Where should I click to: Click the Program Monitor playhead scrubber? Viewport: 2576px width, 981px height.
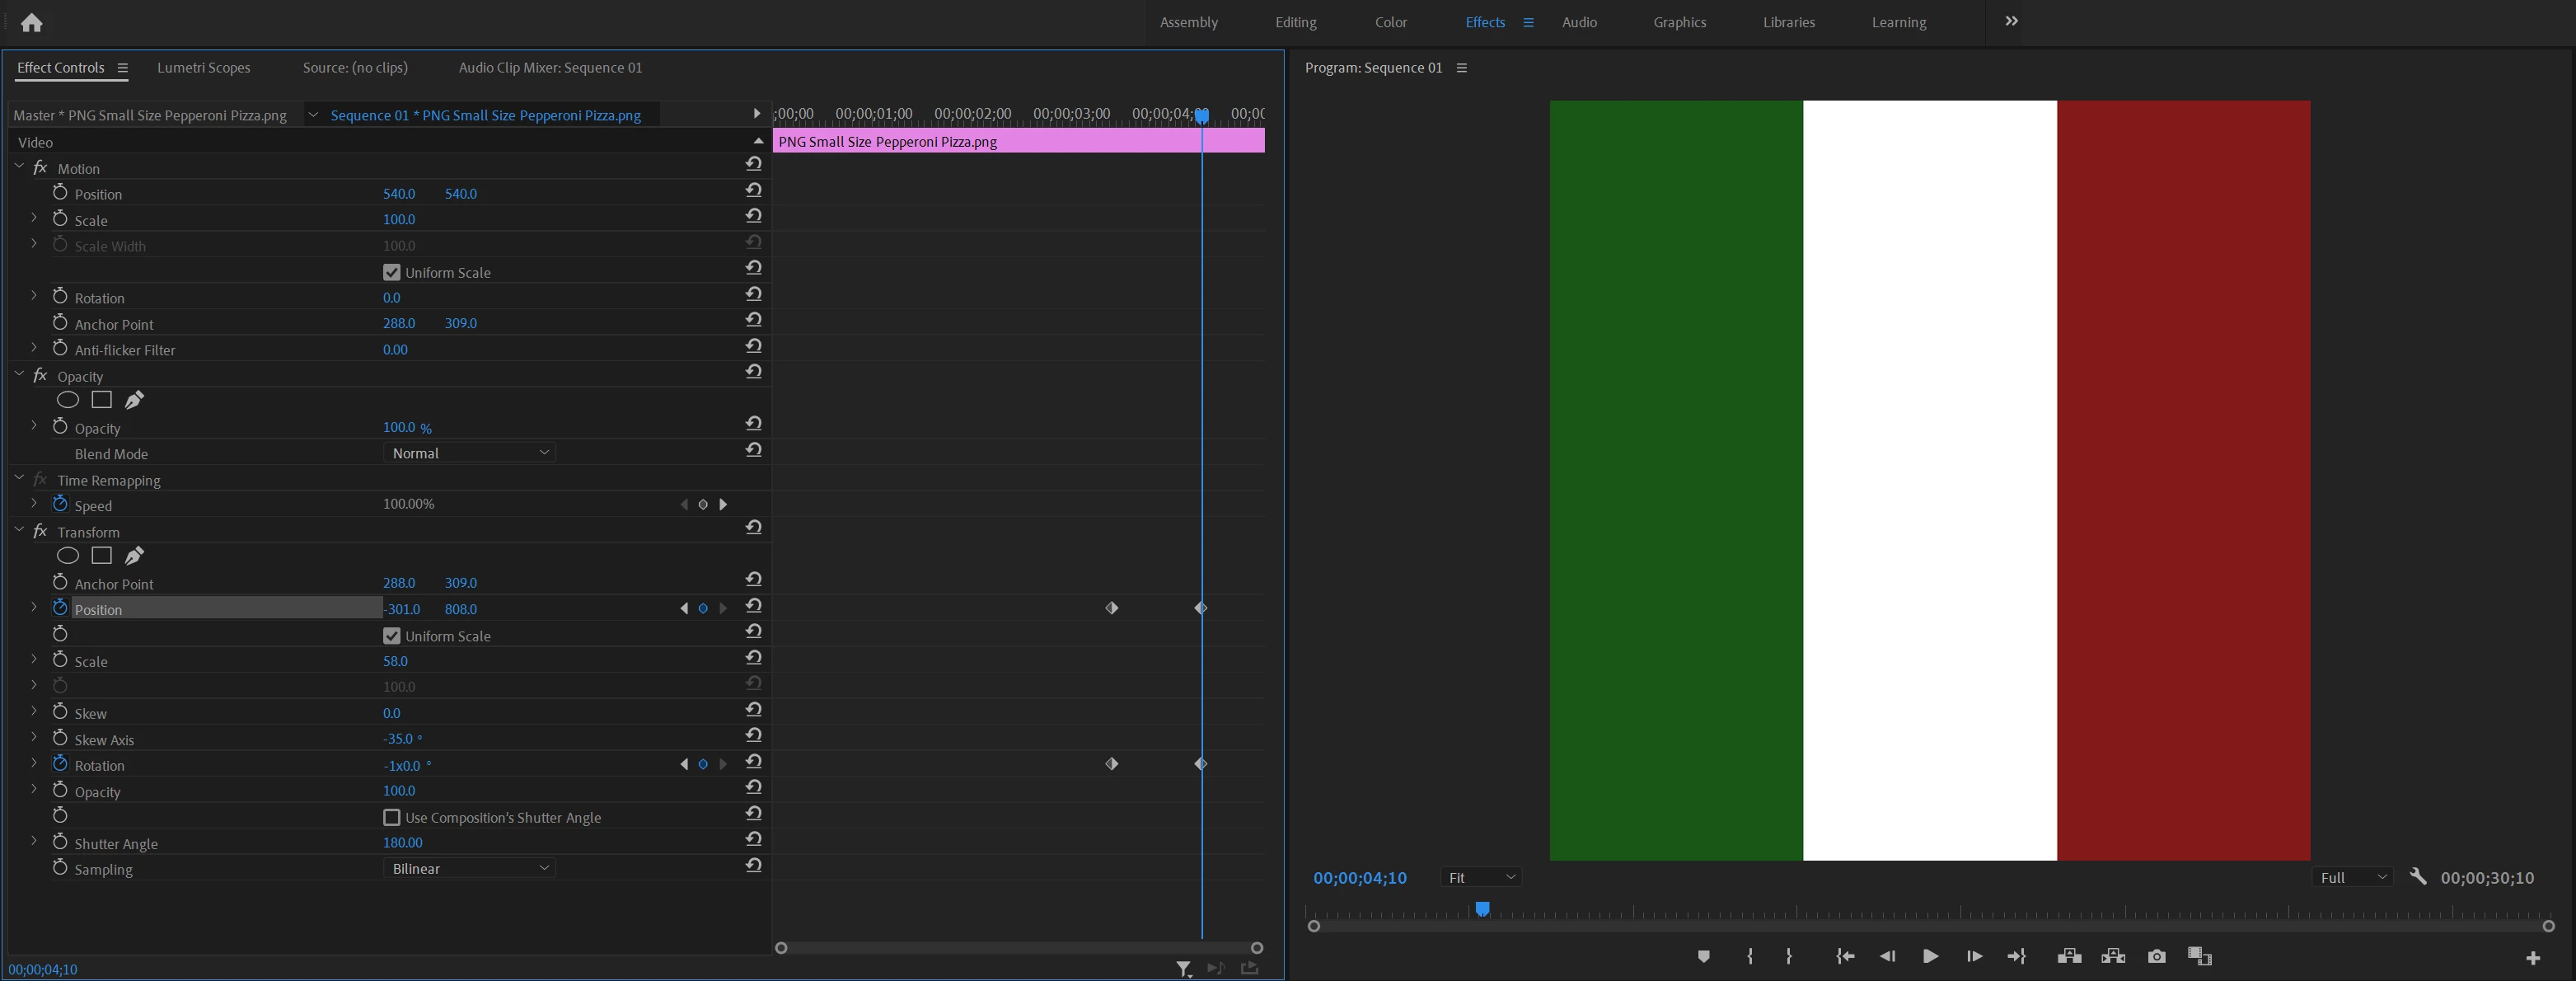tap(1483, 909)
